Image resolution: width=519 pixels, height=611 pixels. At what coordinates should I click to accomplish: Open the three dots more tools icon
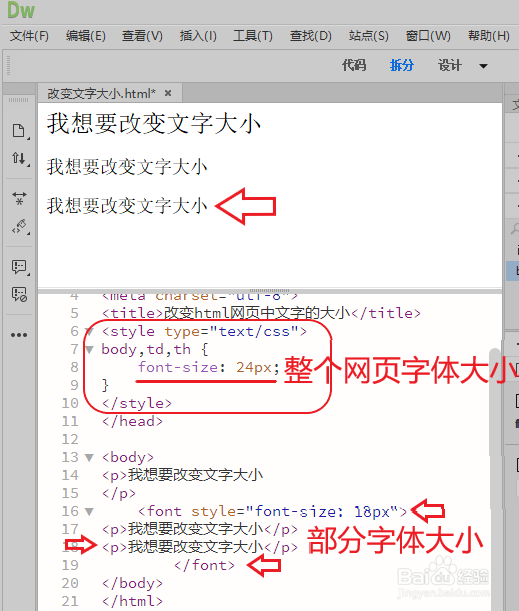coord(19,335)
